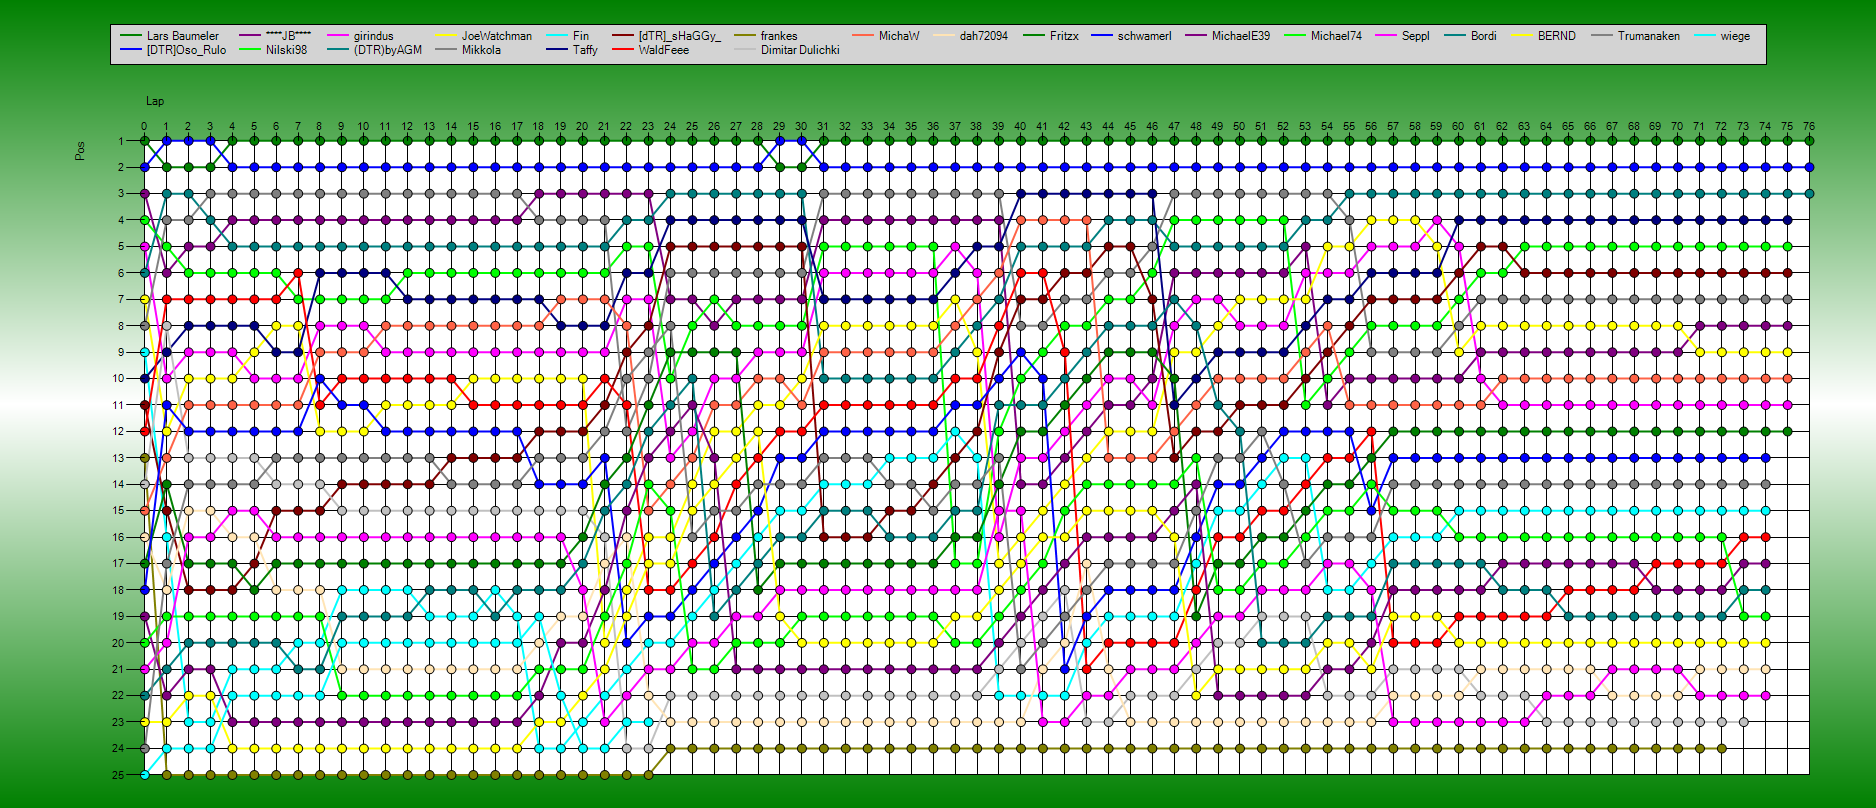Click the Lars Baumeler legend entry
The height and width of the screenshot is (808, 1876).
(182, 36)
